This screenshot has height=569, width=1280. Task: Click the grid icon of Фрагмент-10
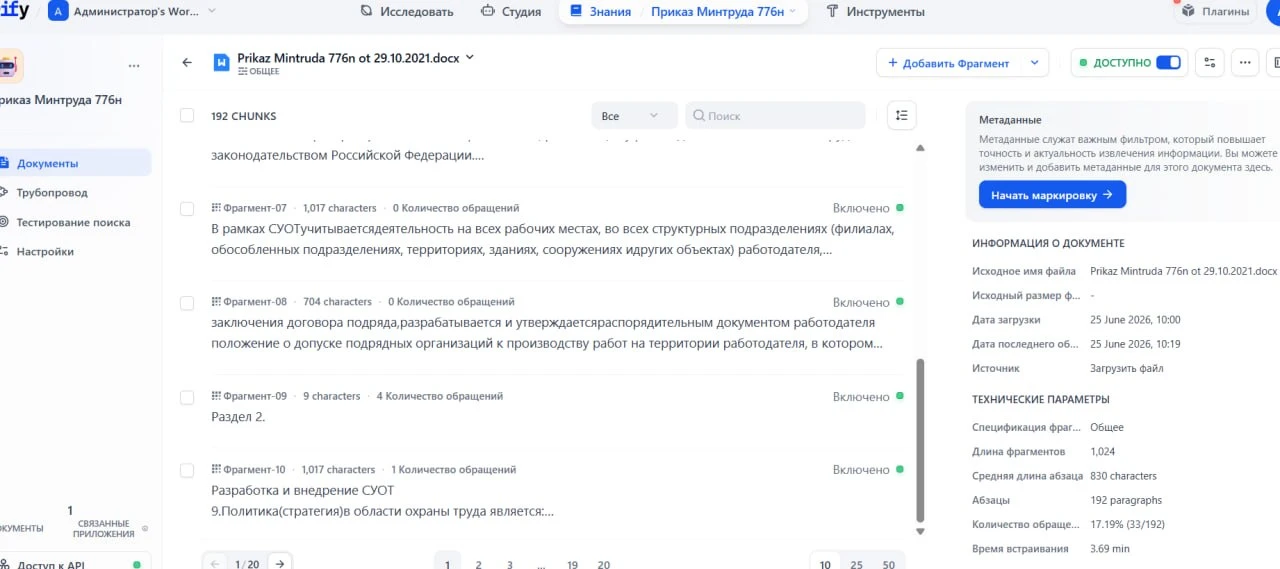[216, 469]
